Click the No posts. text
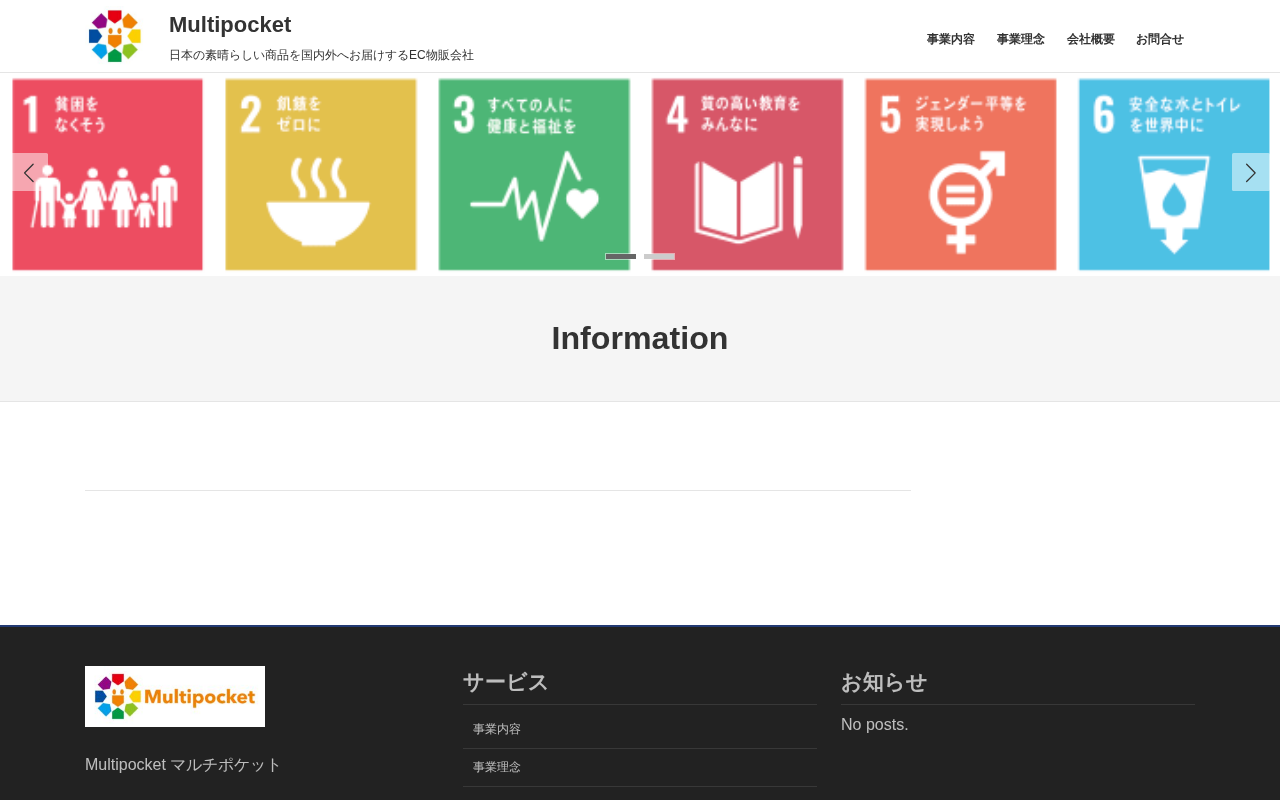 click(875, 725)
